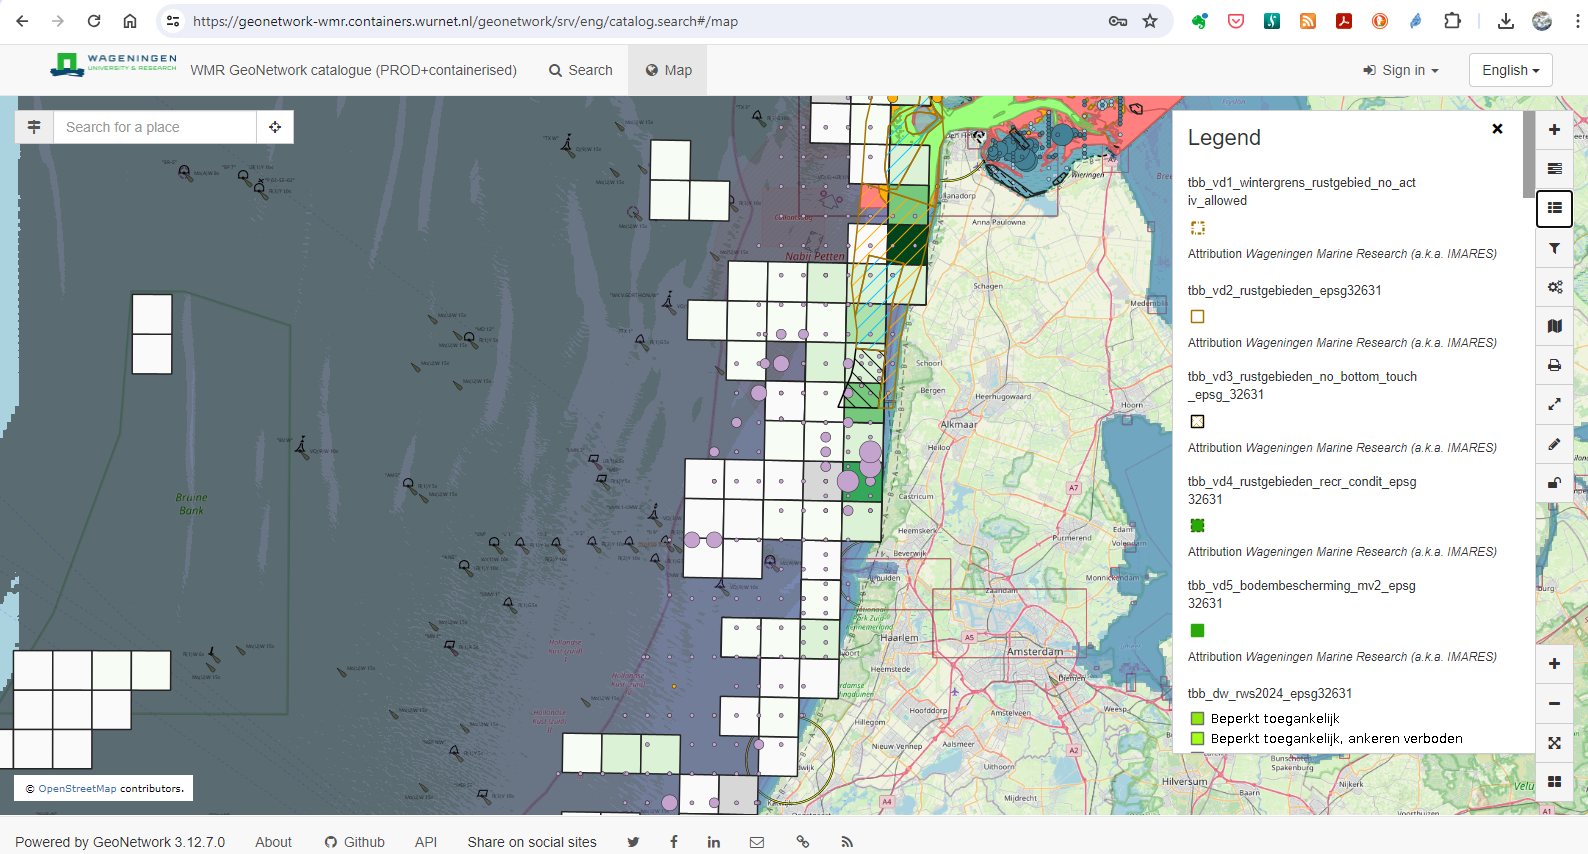Click the geolocation crosshair button

coord(275,127)
